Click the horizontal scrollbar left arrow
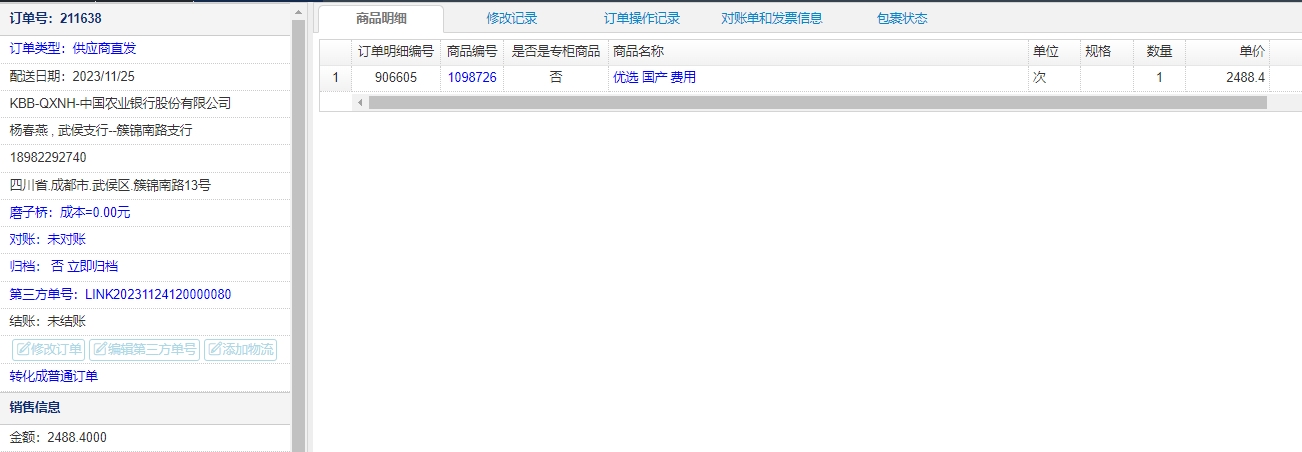The height and width of the screenshot is (452, 1302). [x=360, y=102]
